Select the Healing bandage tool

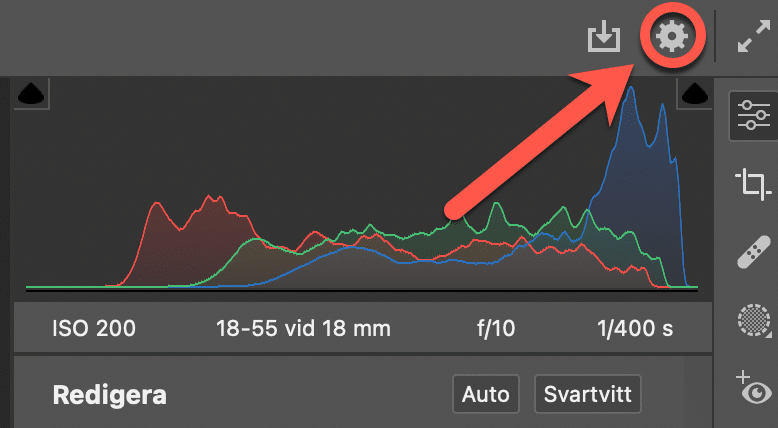point(751,252)
